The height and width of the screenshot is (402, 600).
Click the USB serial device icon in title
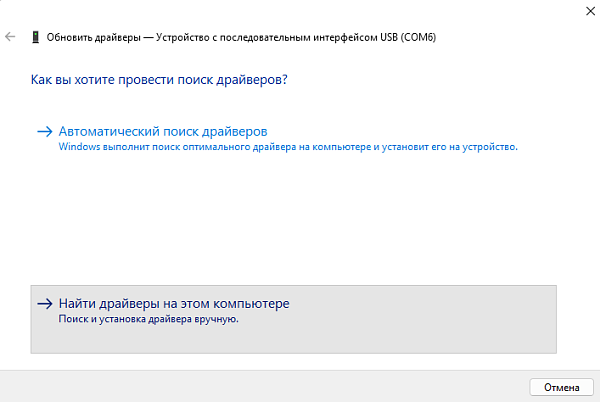[36, 37]
